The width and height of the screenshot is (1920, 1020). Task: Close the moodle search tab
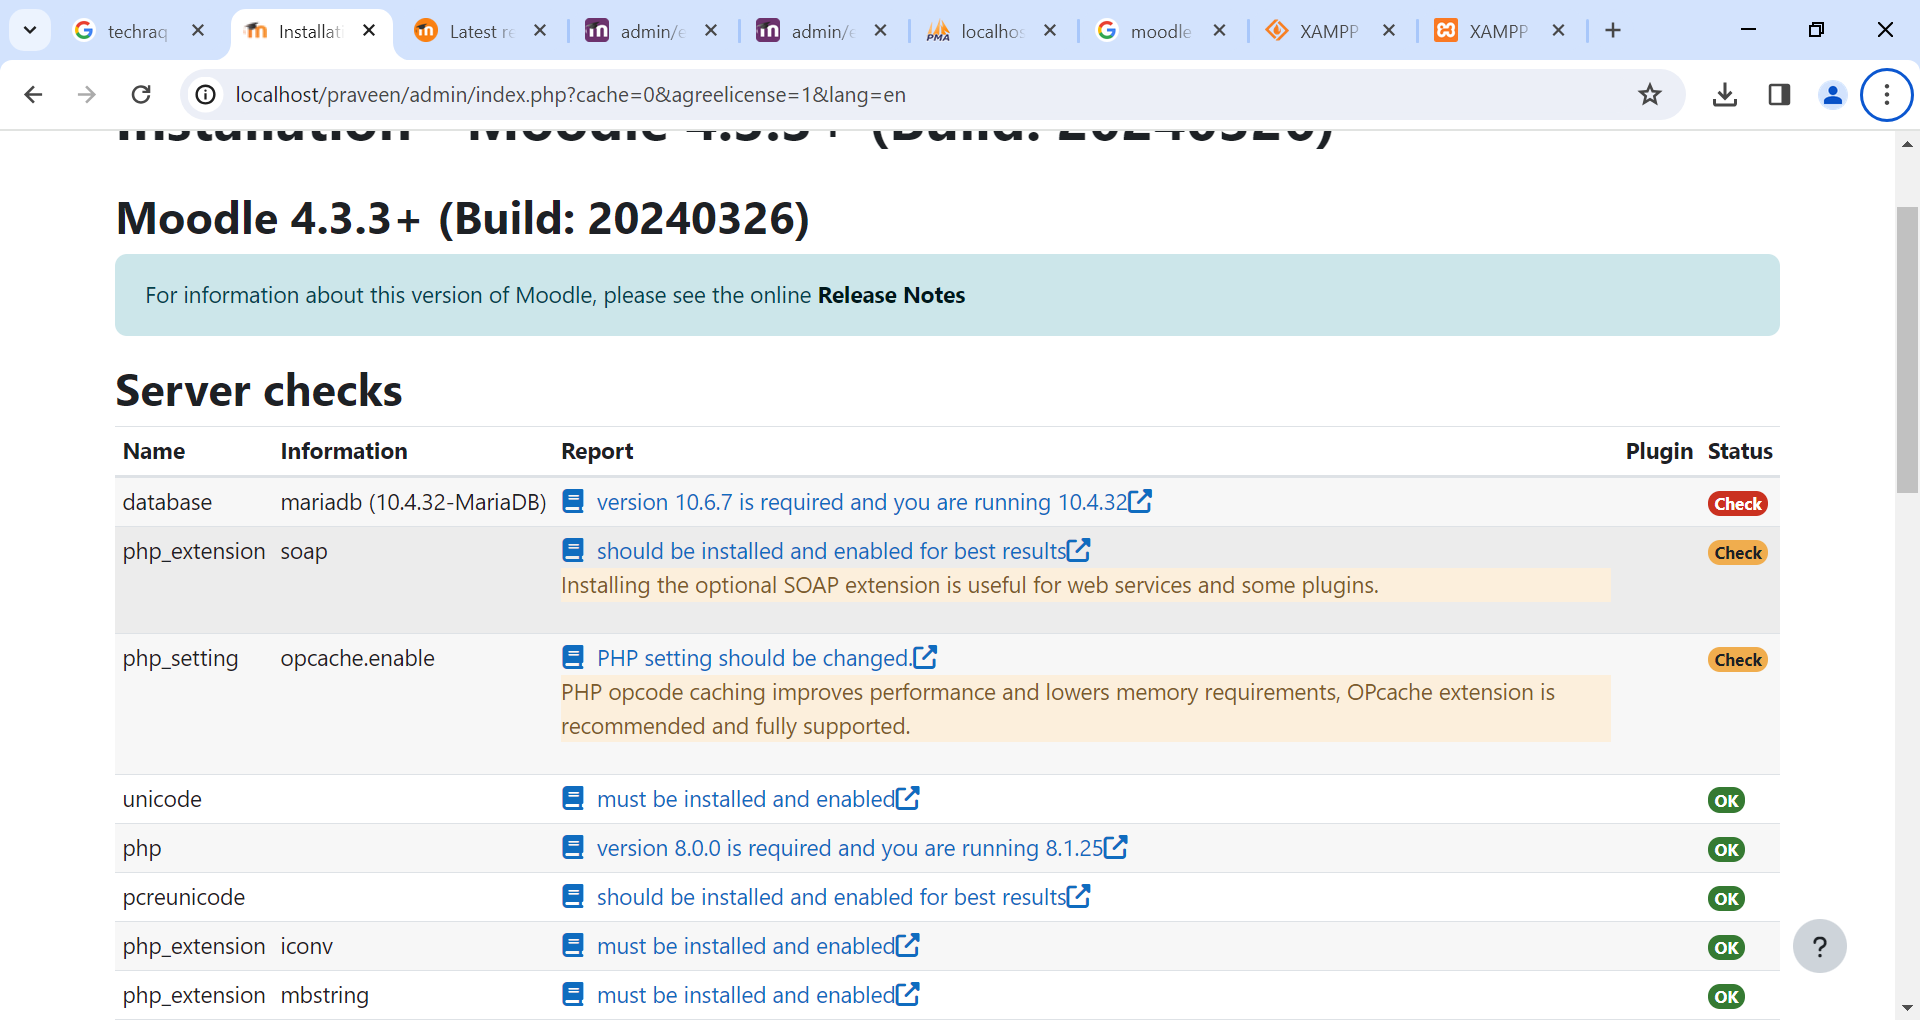coord(1219,31)
